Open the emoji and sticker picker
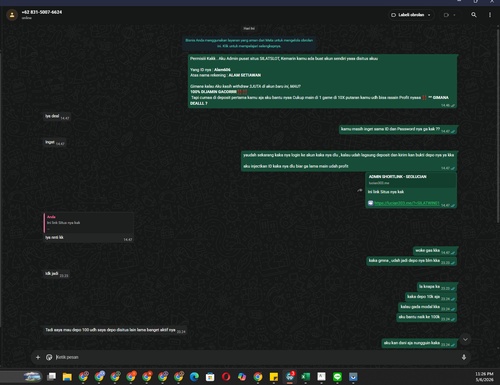The width and height of the screenshot is (500, 385). [x=49, y=357]
